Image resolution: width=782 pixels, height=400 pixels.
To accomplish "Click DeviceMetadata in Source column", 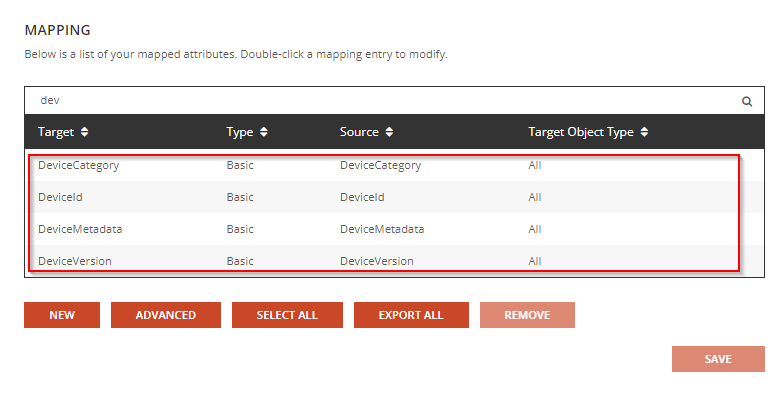I will [x=382, y=229].
